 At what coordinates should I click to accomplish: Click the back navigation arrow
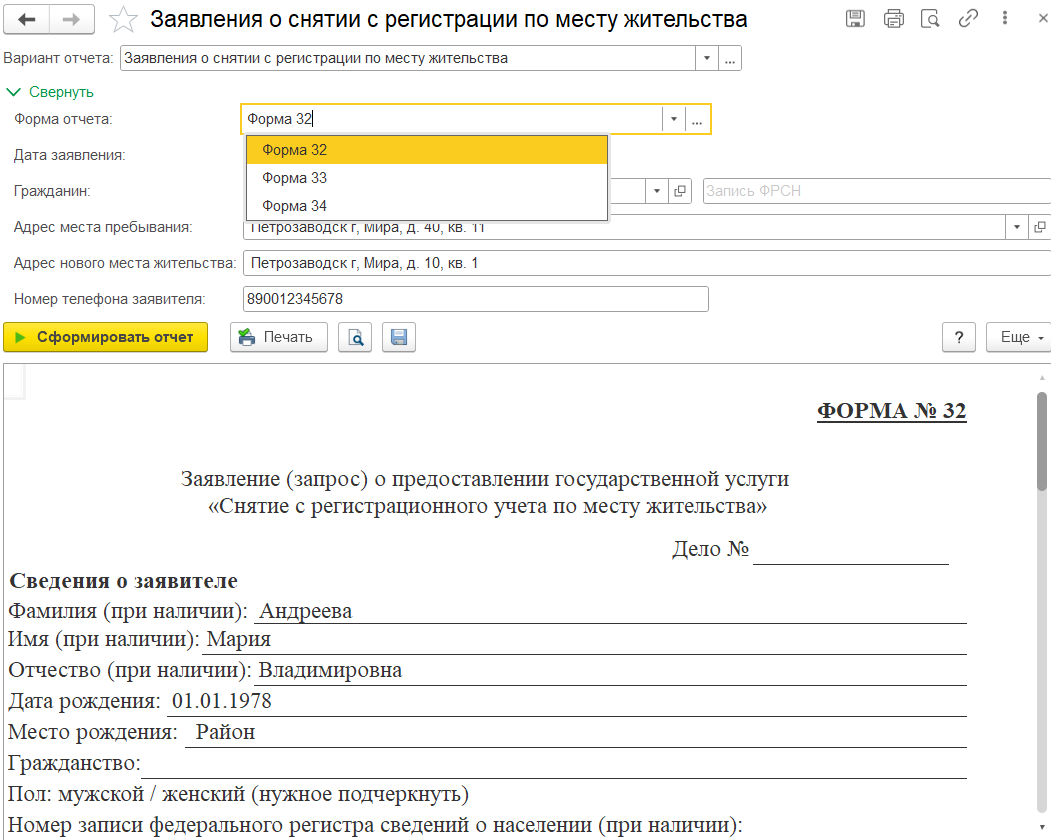27,19
